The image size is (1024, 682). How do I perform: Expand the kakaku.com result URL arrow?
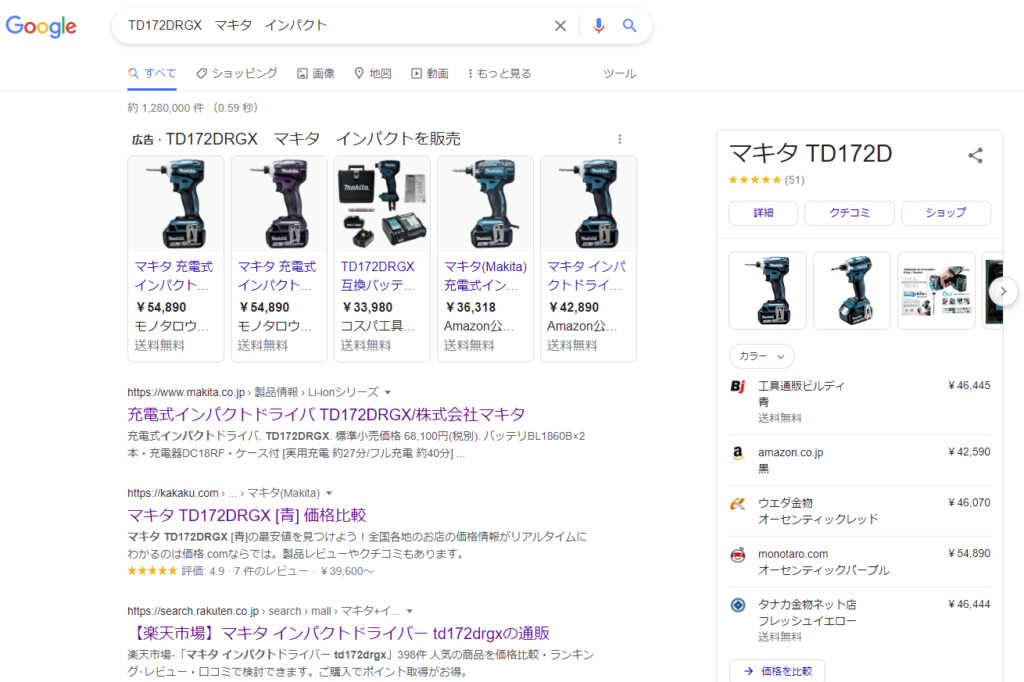[329, 493]
